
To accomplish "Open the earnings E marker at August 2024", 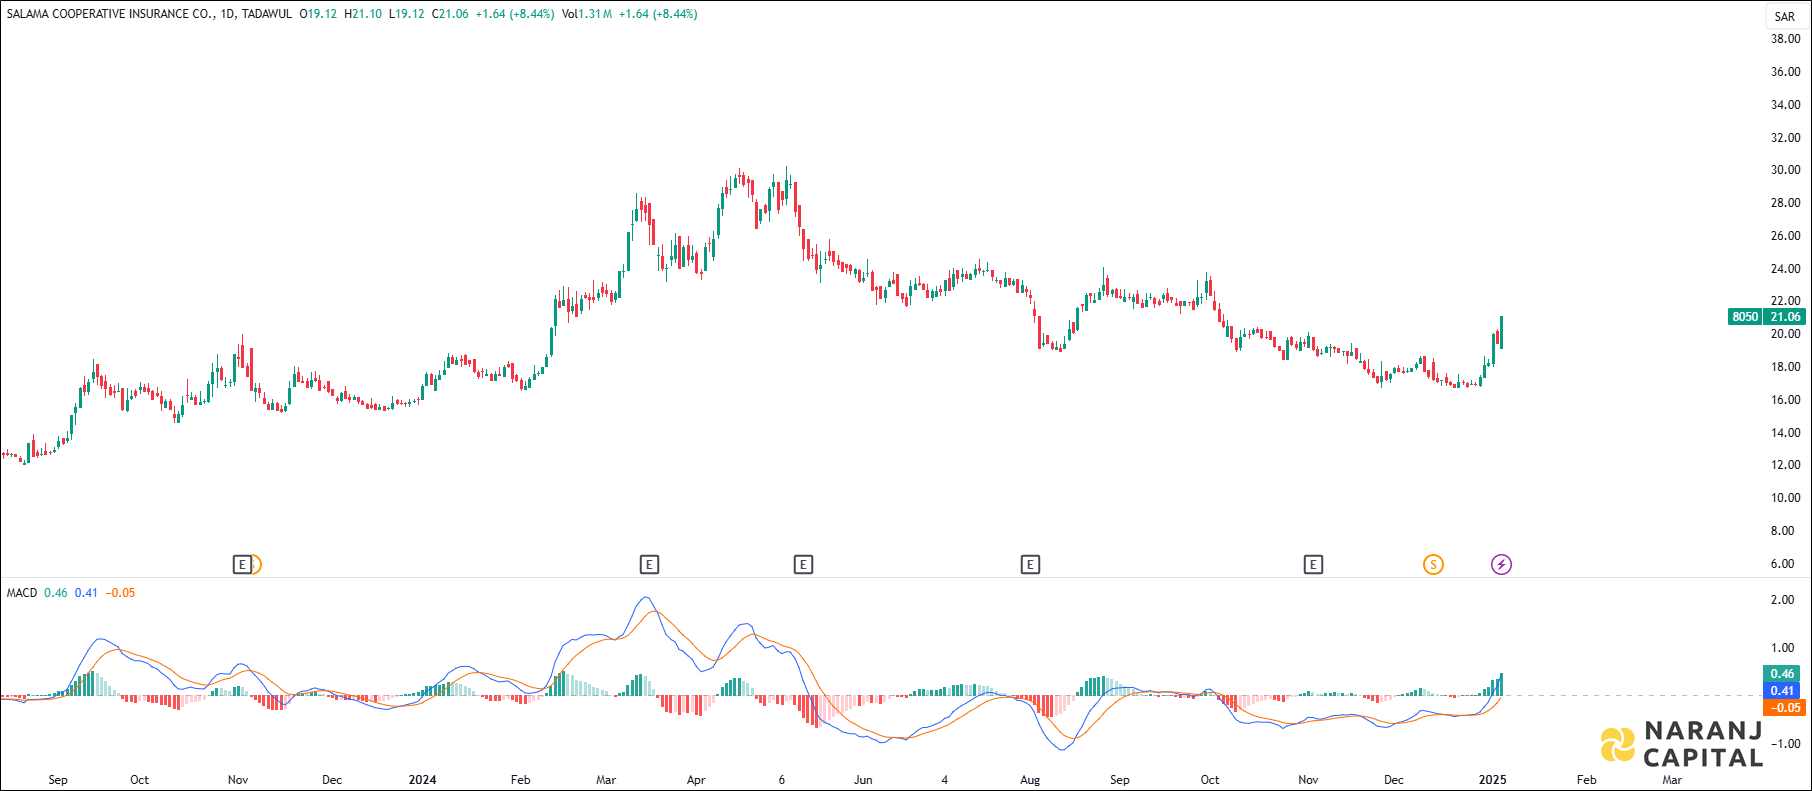I will pos(1030,565).
